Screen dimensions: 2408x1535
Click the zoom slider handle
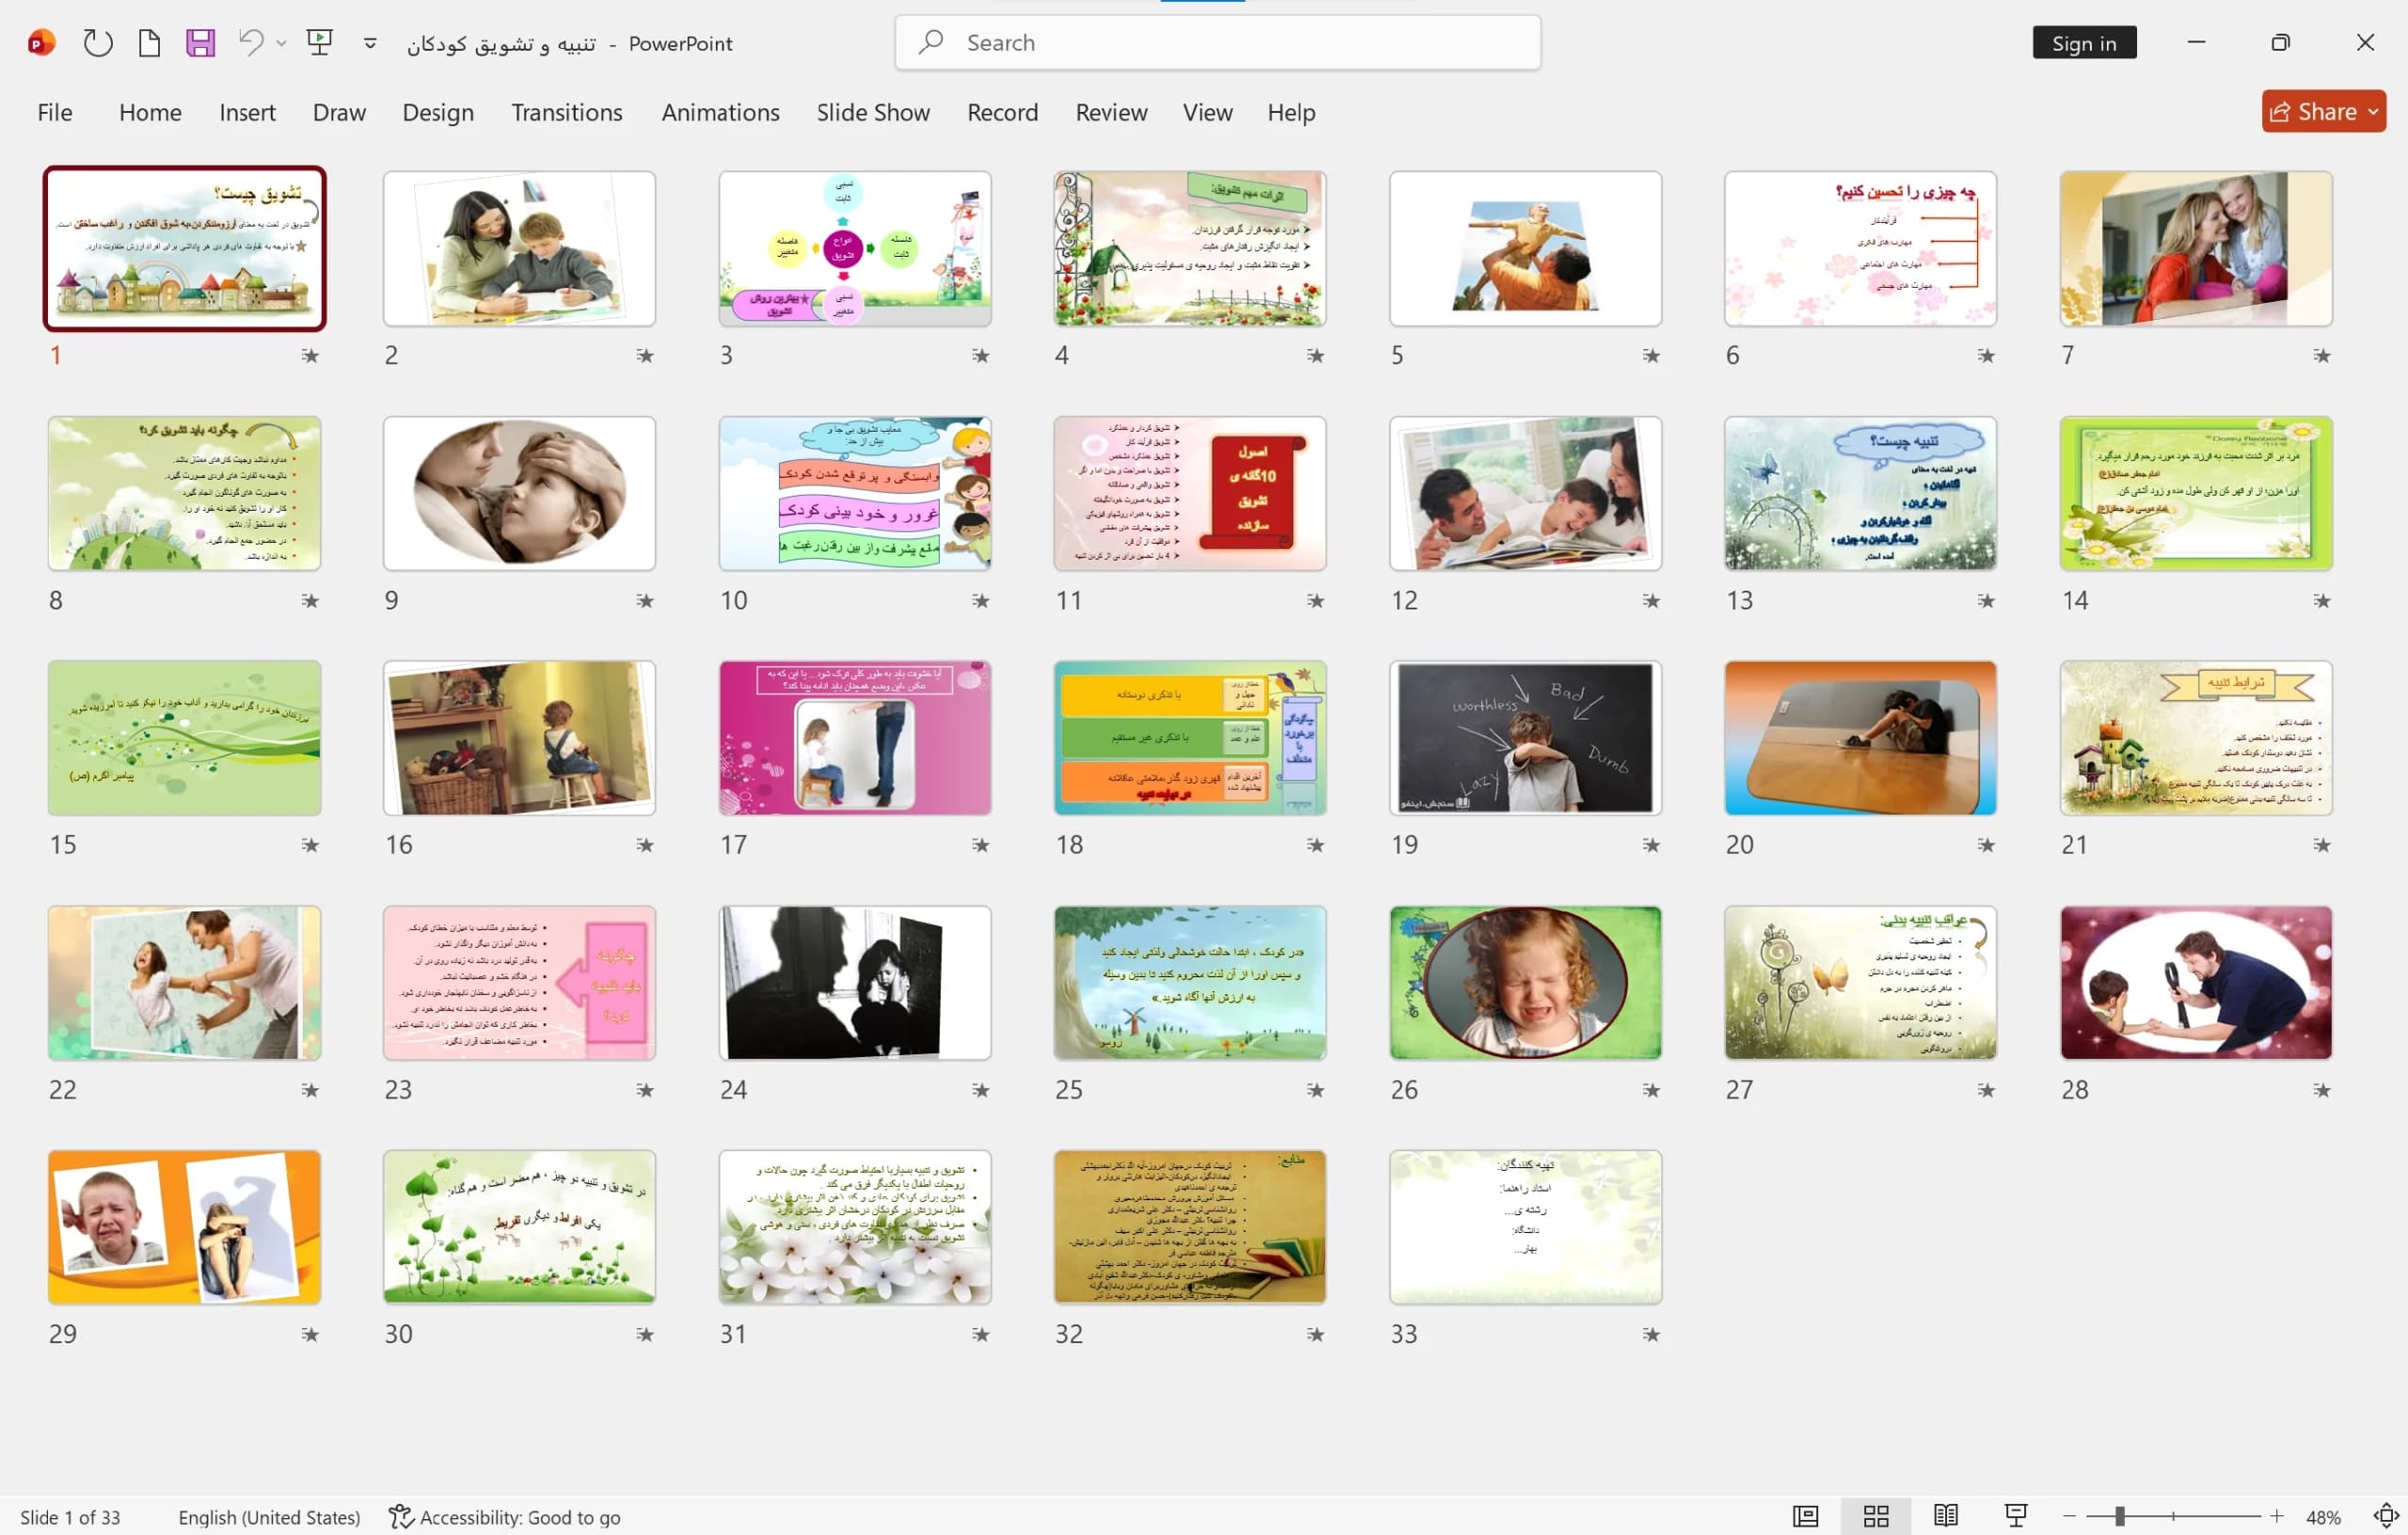coord(2120,1516)
